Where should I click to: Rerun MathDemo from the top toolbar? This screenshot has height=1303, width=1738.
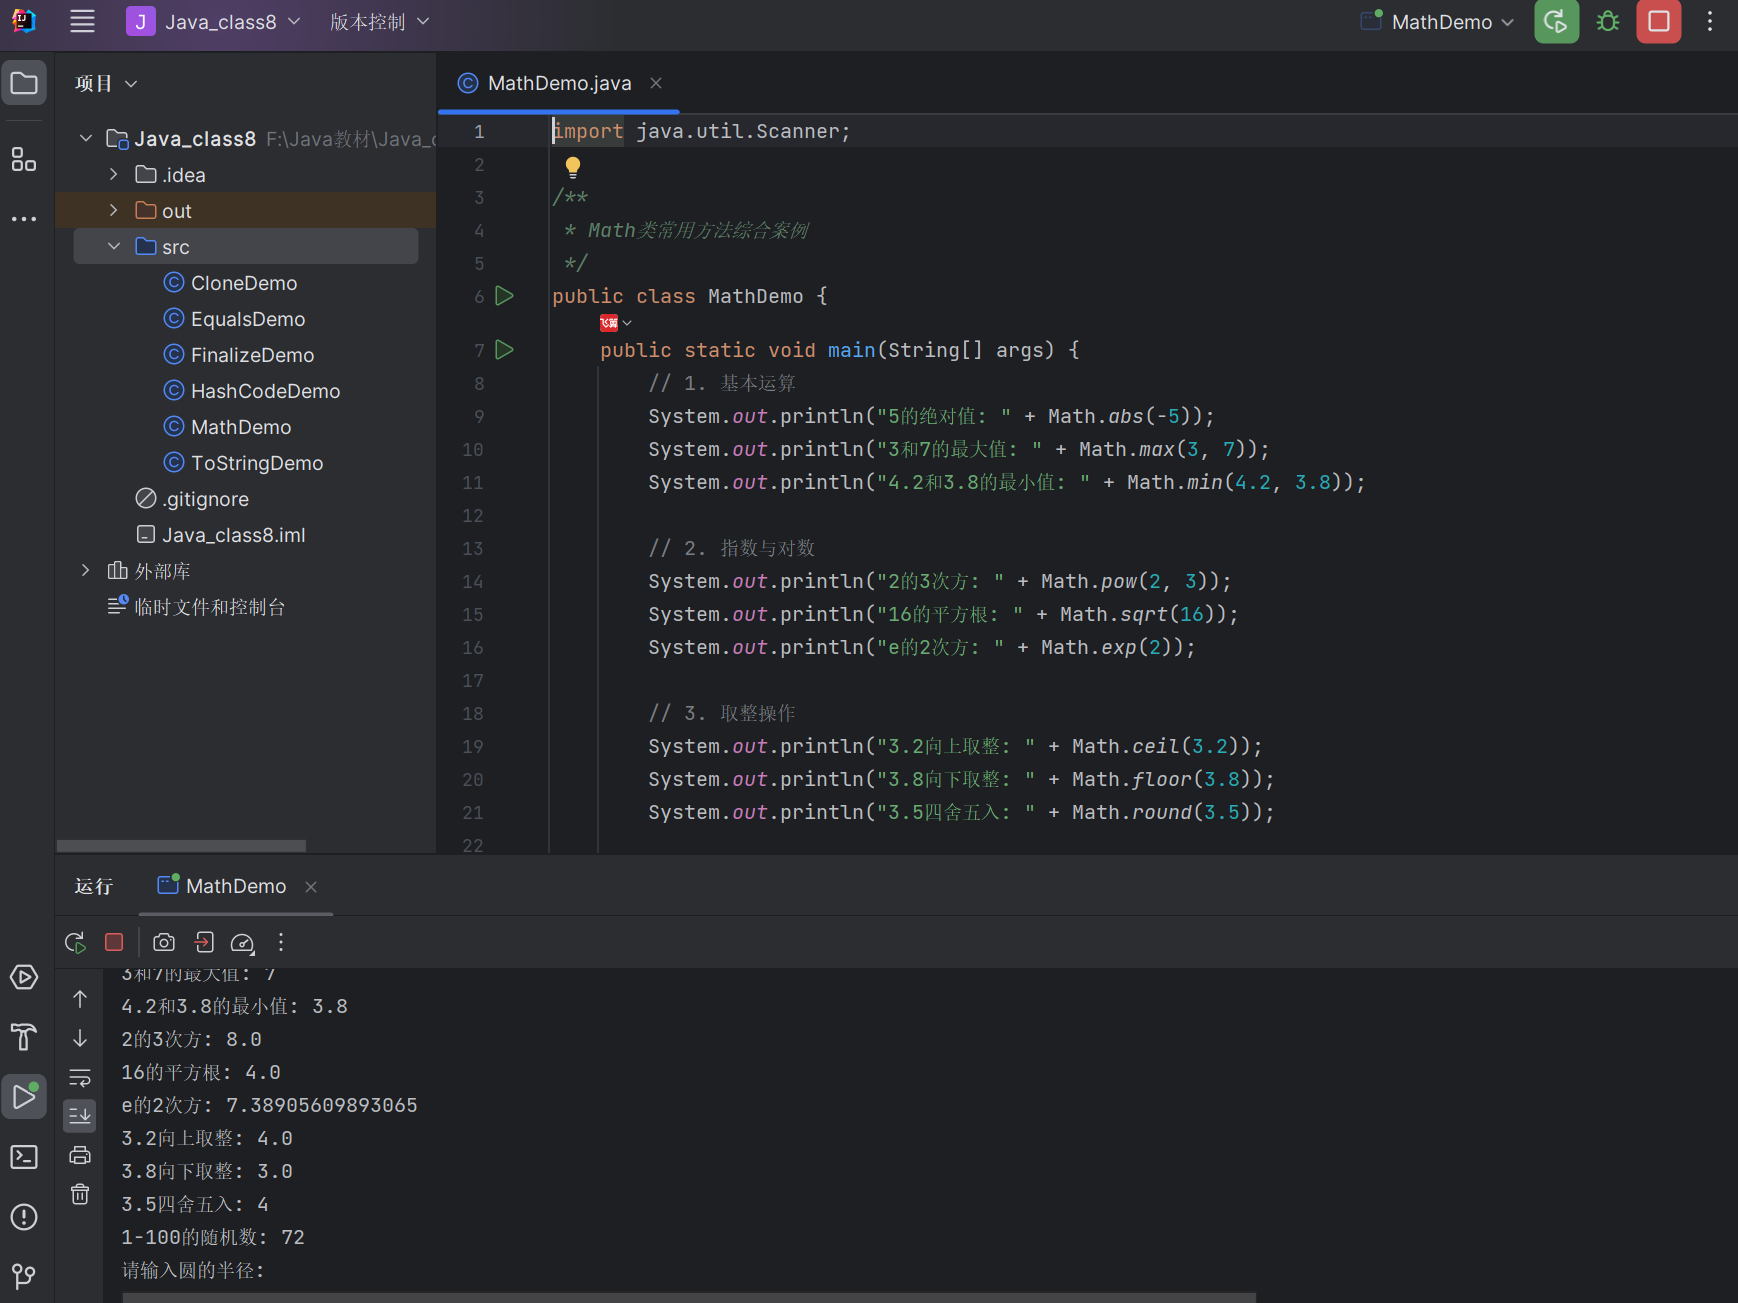click(1556, 22)
